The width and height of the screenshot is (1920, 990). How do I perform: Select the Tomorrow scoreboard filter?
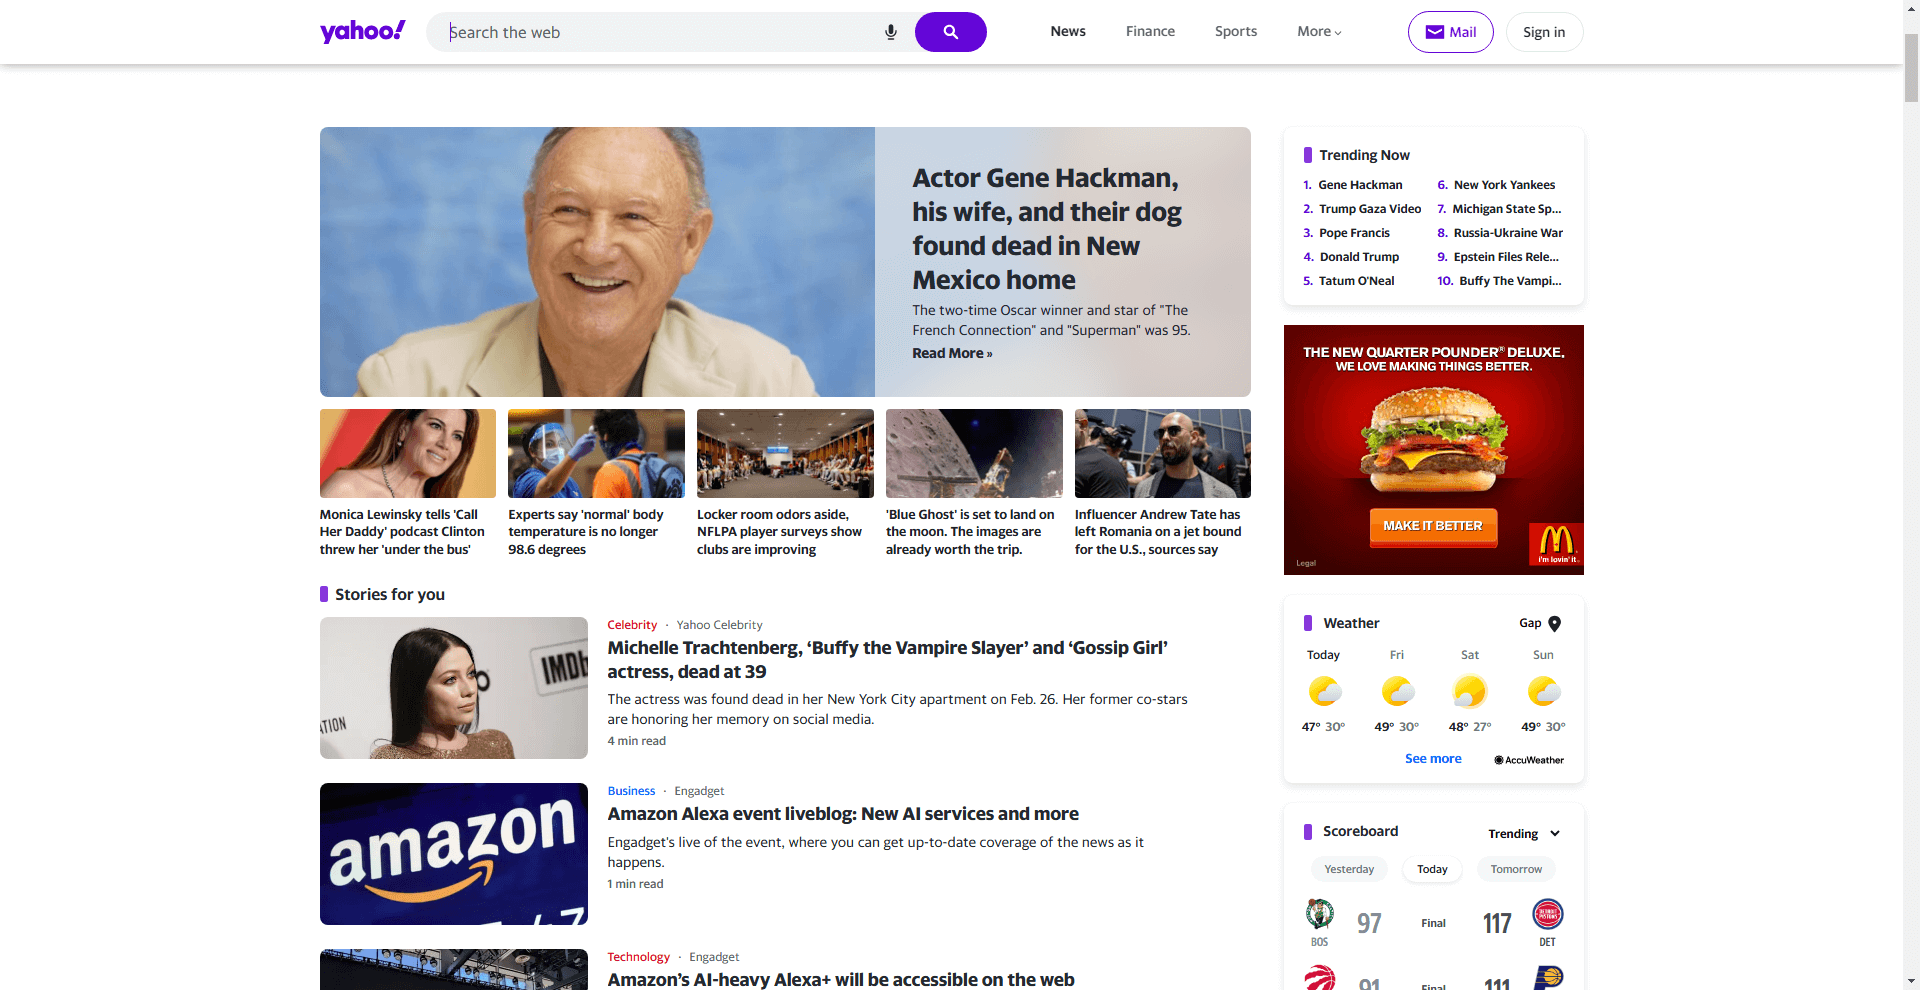pos(1516,869)
